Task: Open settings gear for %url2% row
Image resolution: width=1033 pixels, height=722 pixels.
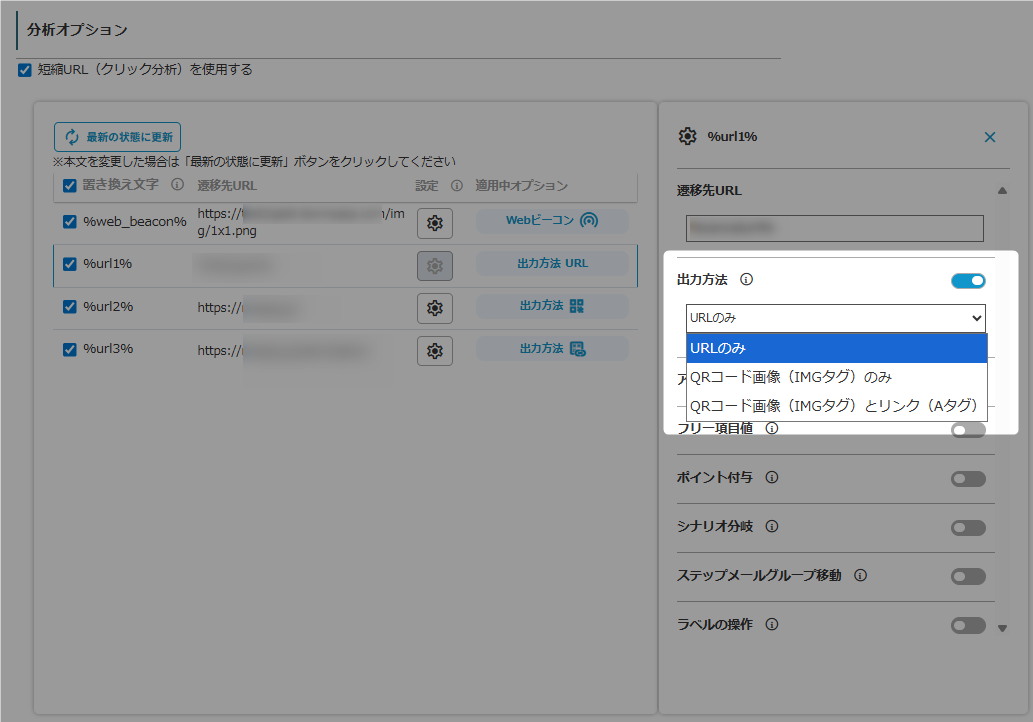Action: 434,308
